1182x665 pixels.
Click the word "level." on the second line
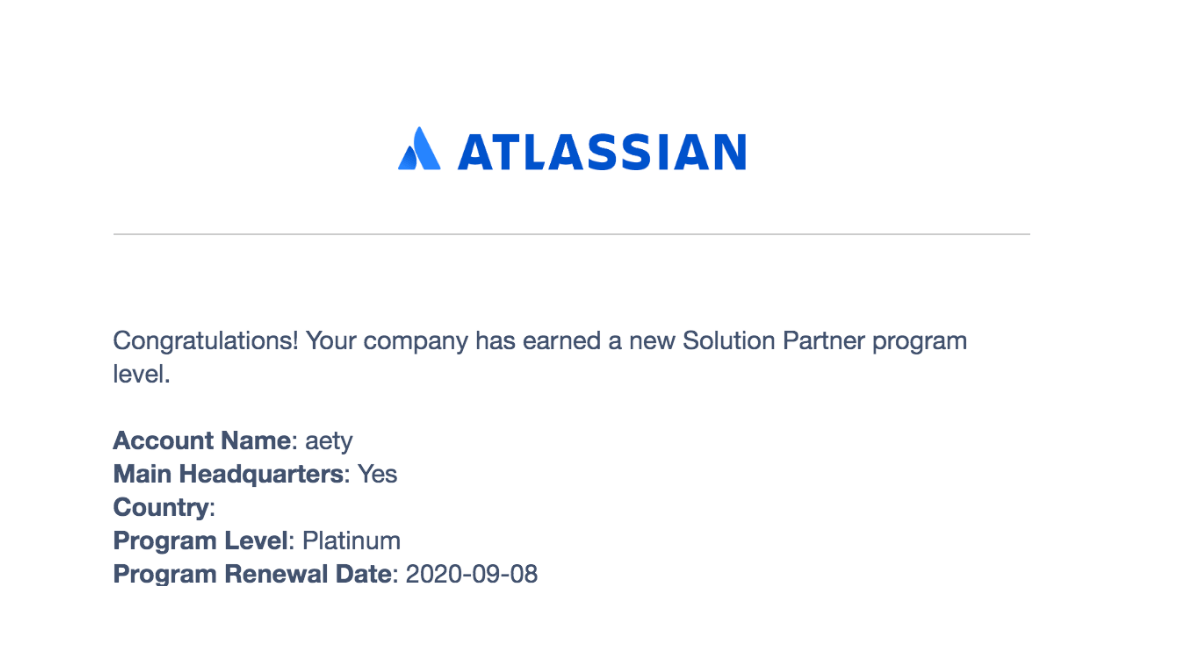point(142,374)
